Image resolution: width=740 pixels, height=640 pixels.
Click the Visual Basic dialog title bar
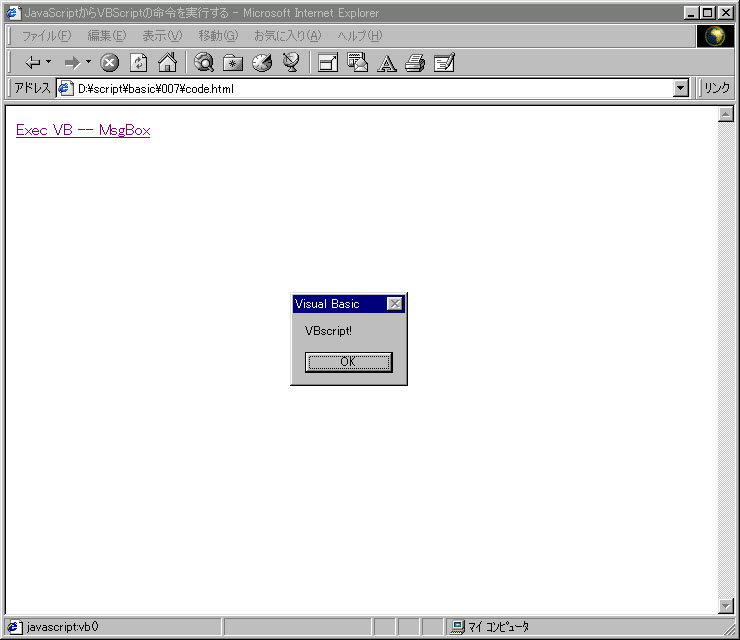(349, 304)
